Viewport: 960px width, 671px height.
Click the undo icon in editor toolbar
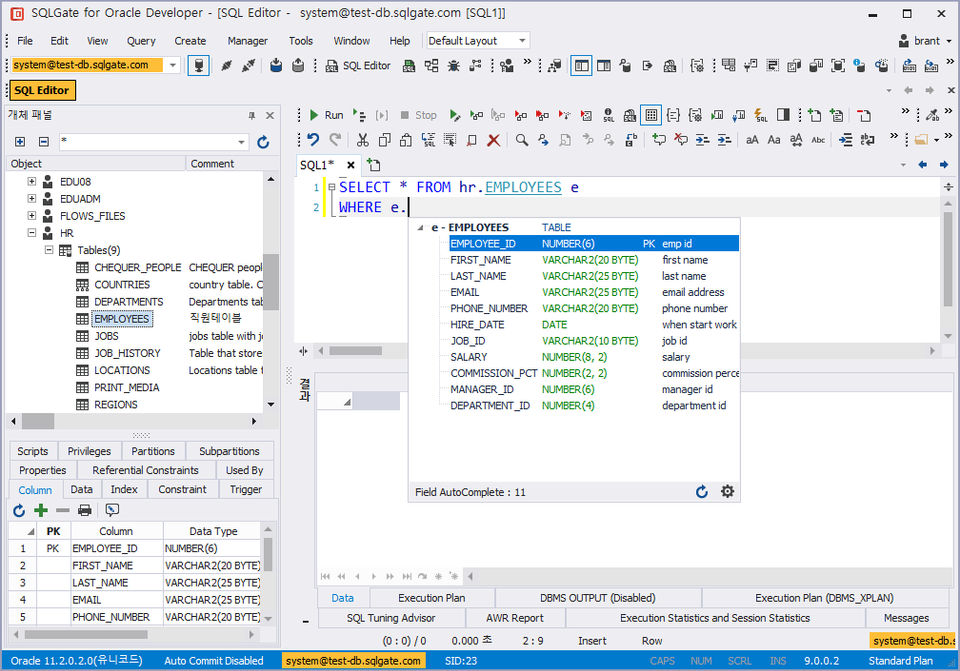click(x=312, y=140)
